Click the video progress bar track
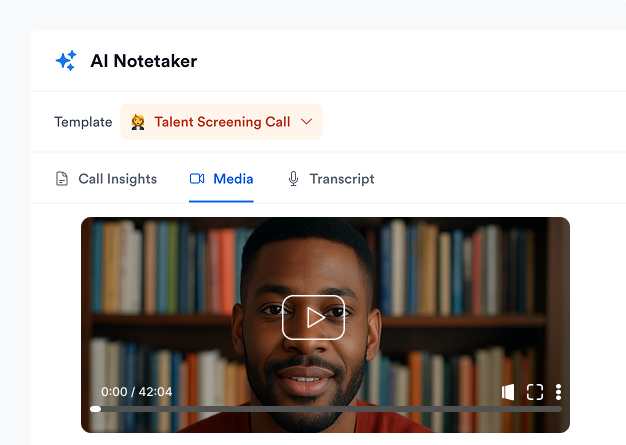This screenshot has height=445, width=626. [x=326, y=409]
